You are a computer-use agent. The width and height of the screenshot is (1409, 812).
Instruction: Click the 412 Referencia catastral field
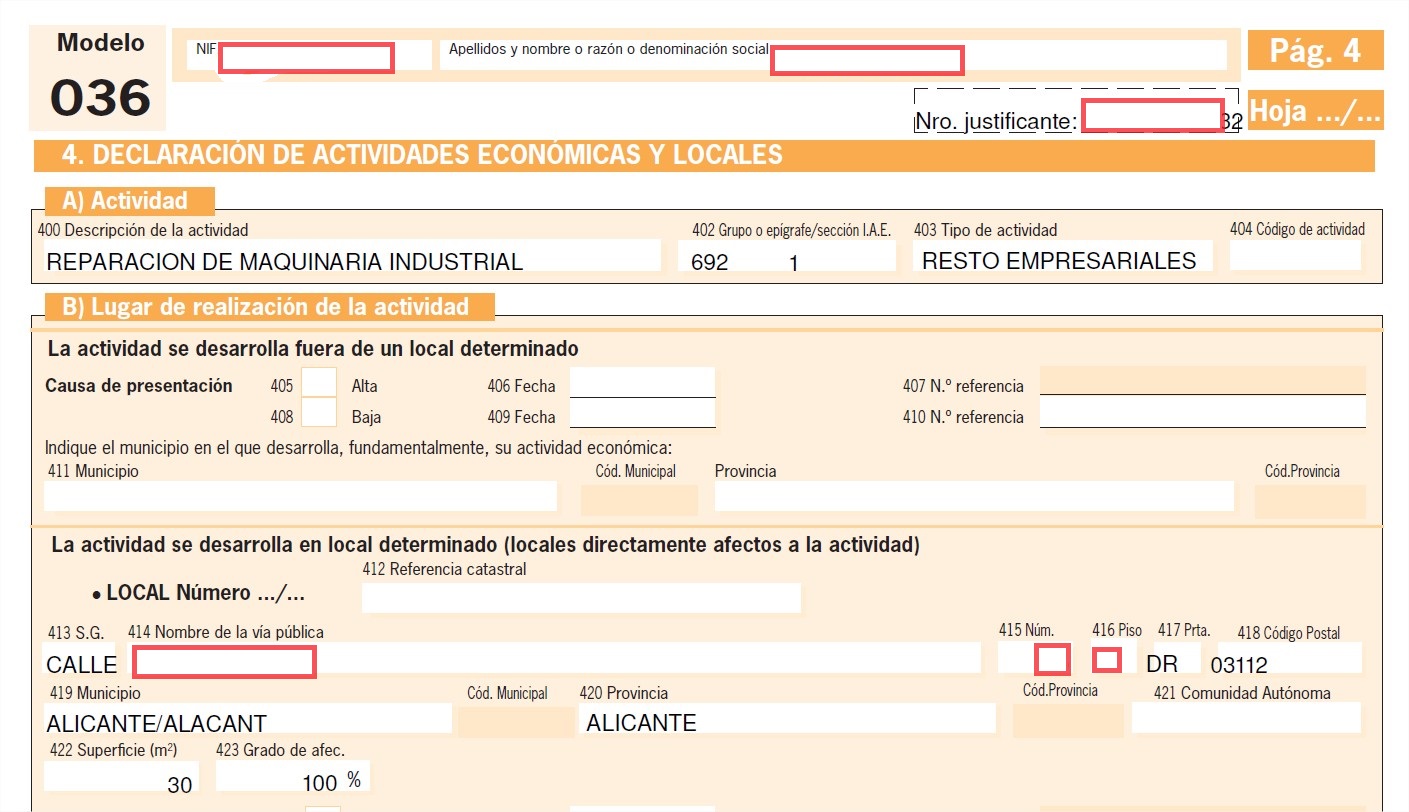click(x=581, y=597)
